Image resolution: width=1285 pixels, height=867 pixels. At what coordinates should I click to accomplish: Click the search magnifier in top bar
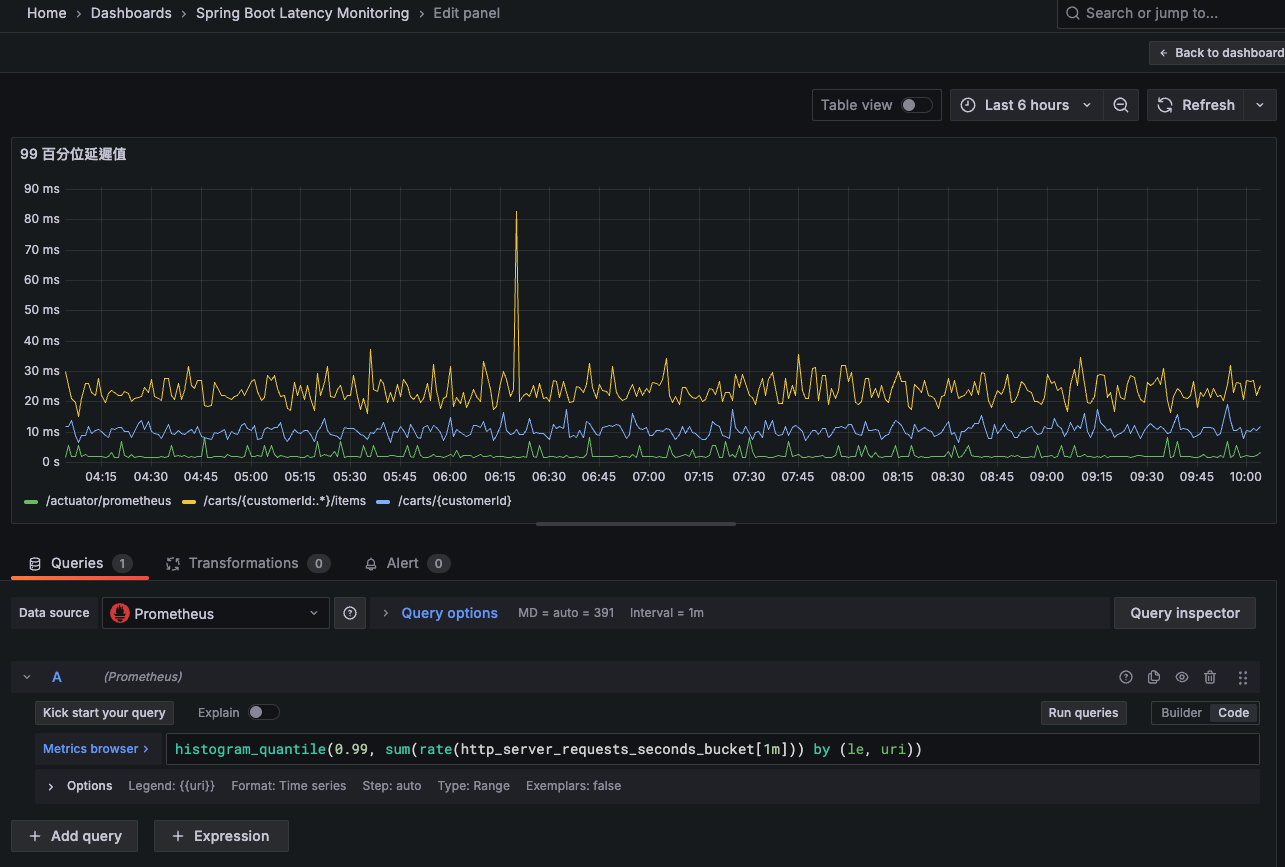(1073, 13)
